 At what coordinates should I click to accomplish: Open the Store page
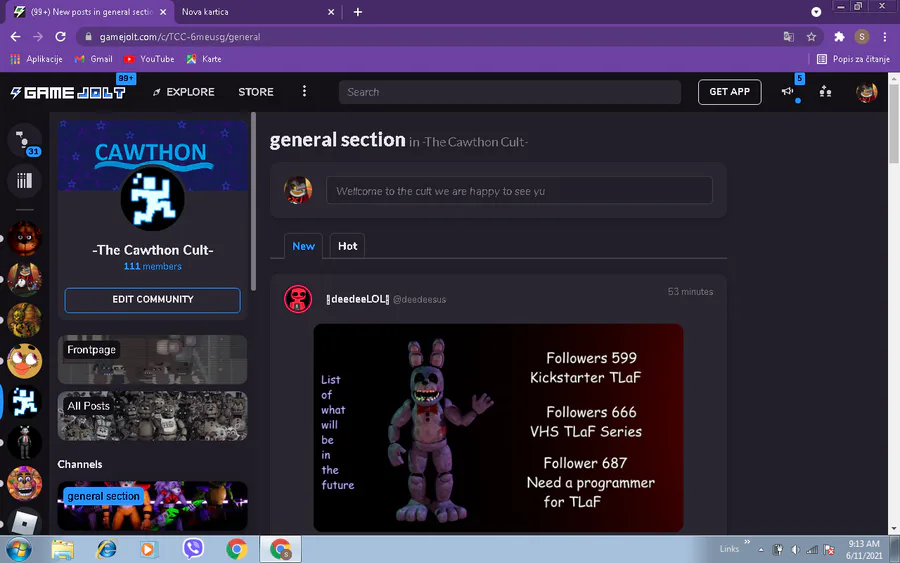pos(256,92)
